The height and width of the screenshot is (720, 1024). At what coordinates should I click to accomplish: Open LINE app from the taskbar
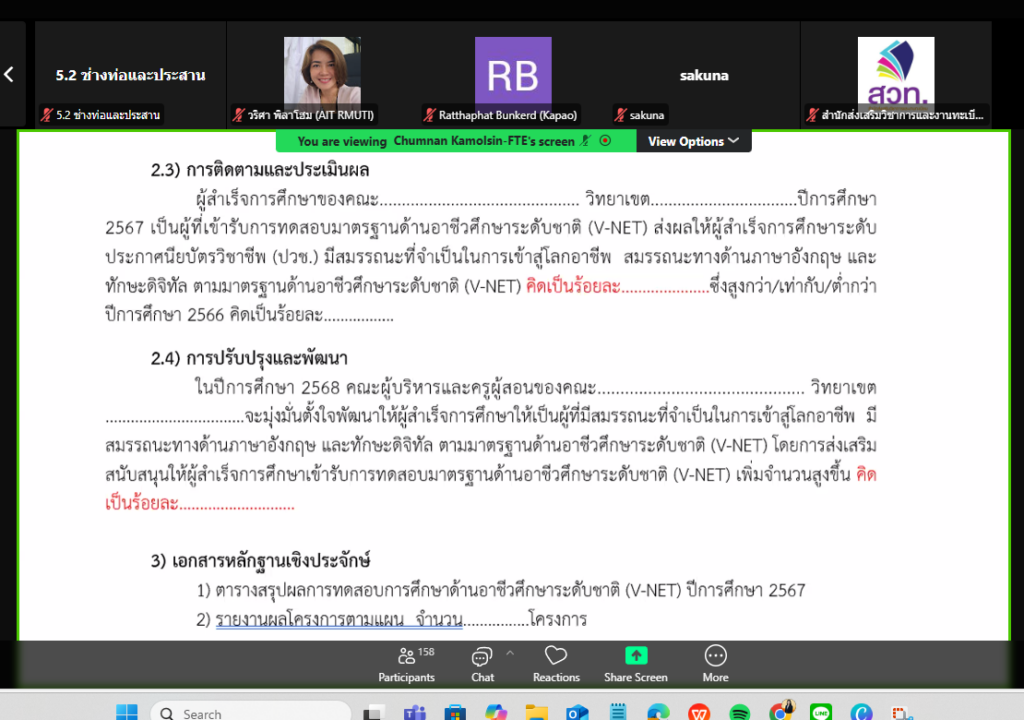pos(821,713)
